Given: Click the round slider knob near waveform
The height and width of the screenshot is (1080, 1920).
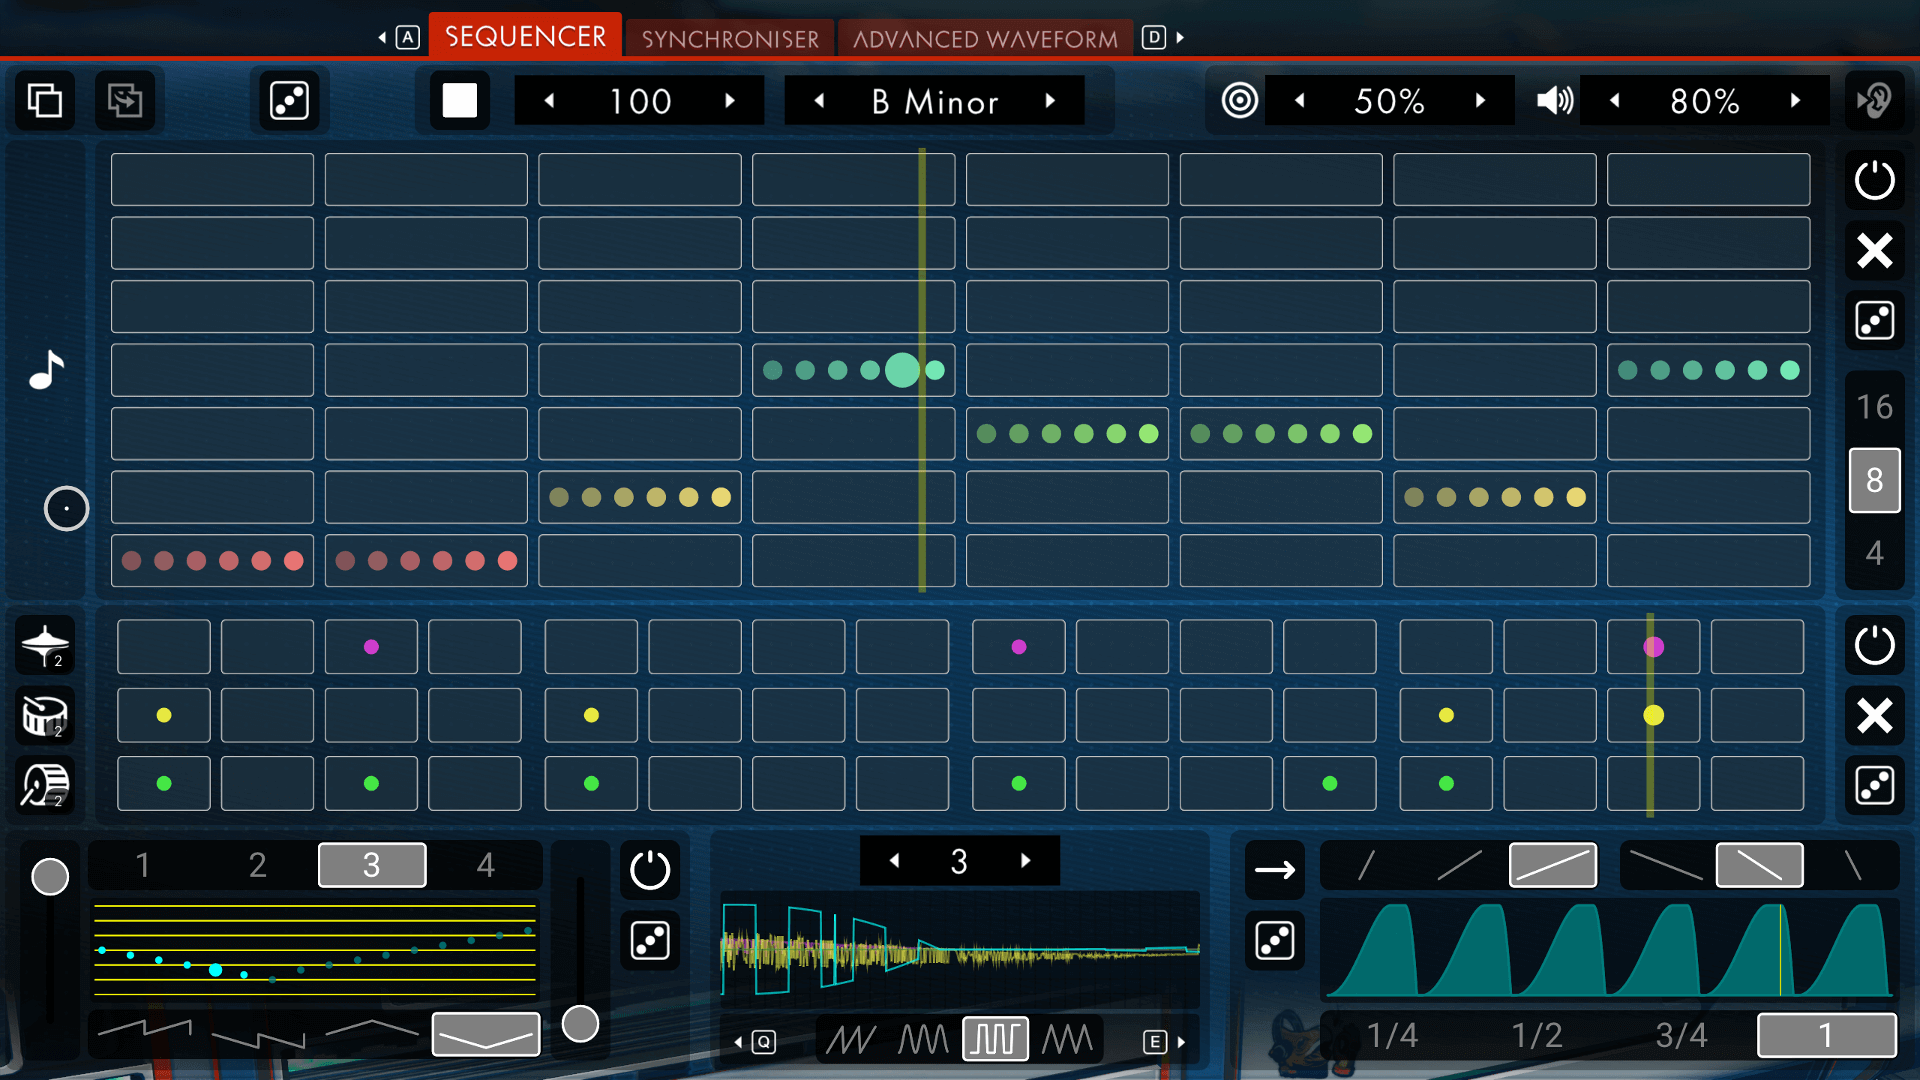Looking at the screenshot, I should tap(580, 1024).
